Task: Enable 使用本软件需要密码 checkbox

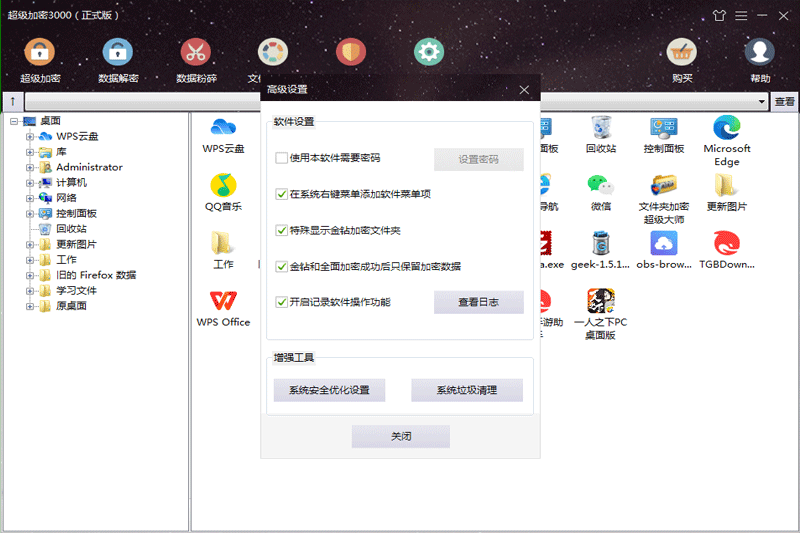Action: tap(282, 158)
